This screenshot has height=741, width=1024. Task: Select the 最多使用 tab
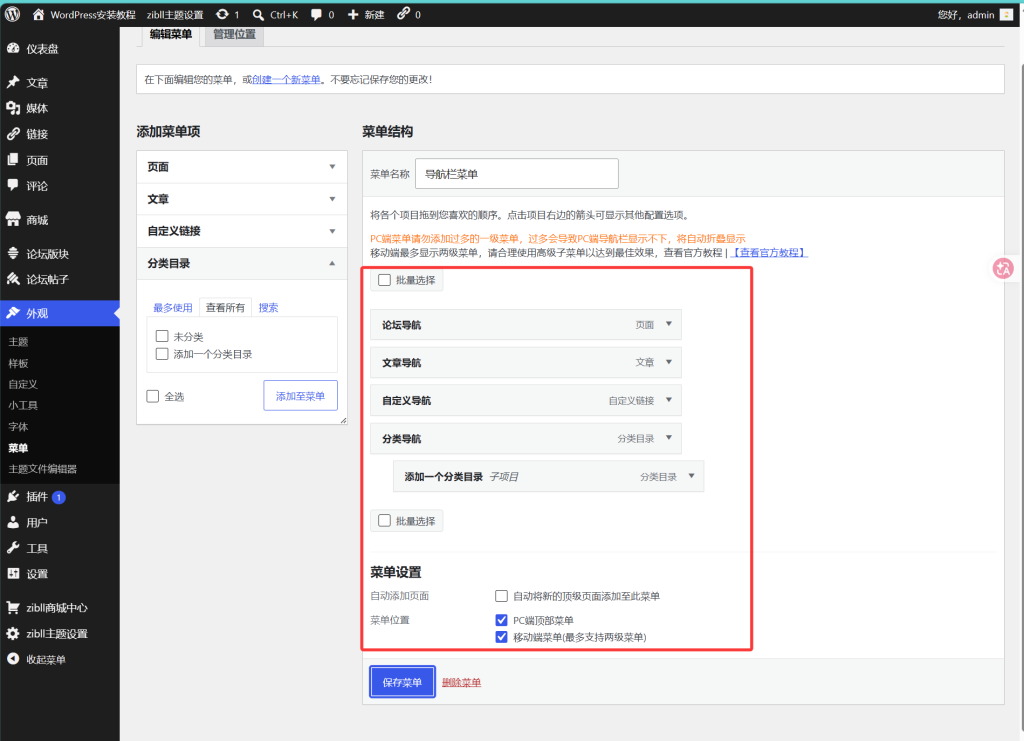(x=173, y=307)
